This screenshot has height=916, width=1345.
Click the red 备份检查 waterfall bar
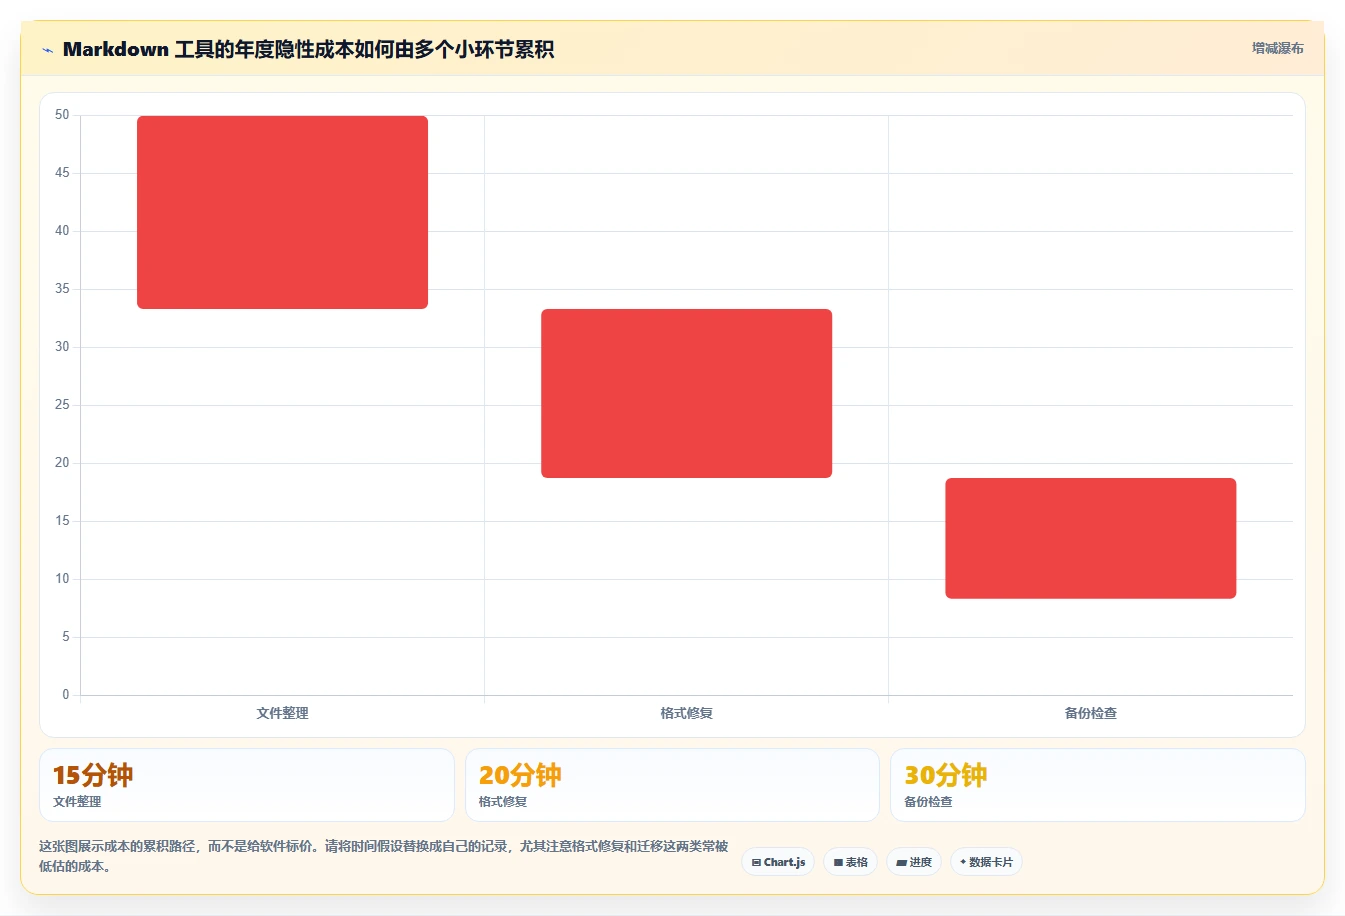1091,538
